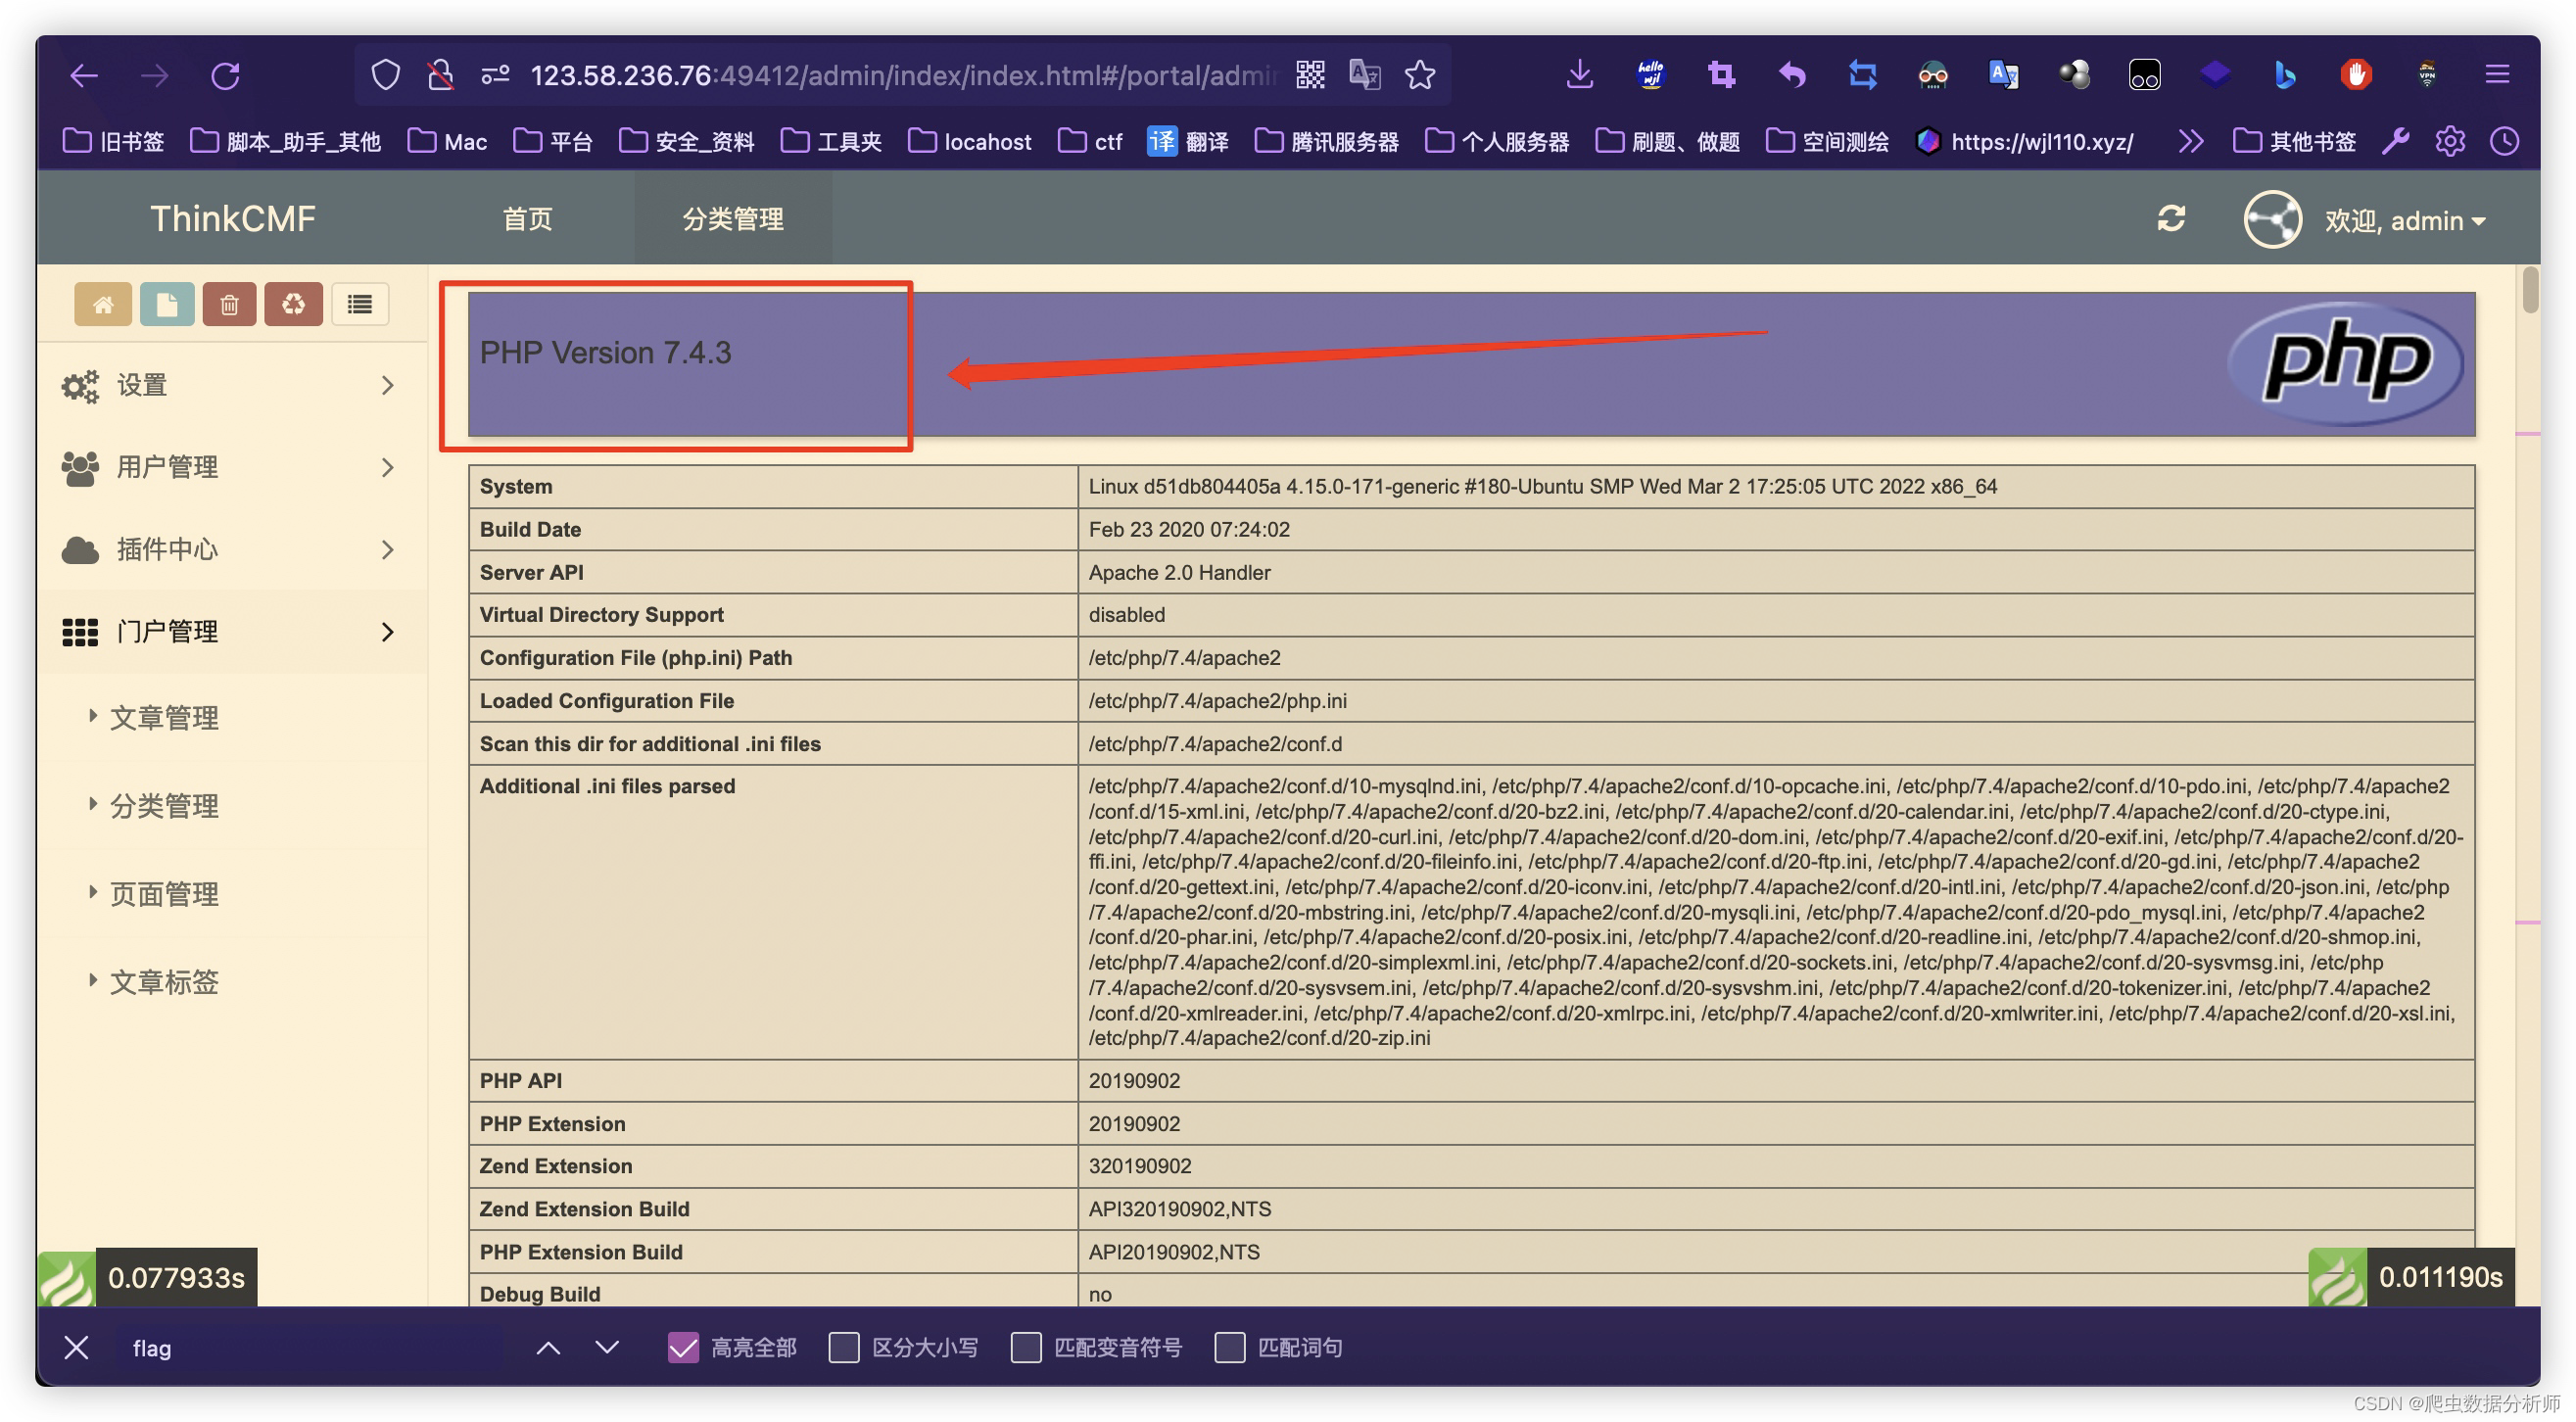Open 文章标签 in the sidebar

tap(164, 981)
